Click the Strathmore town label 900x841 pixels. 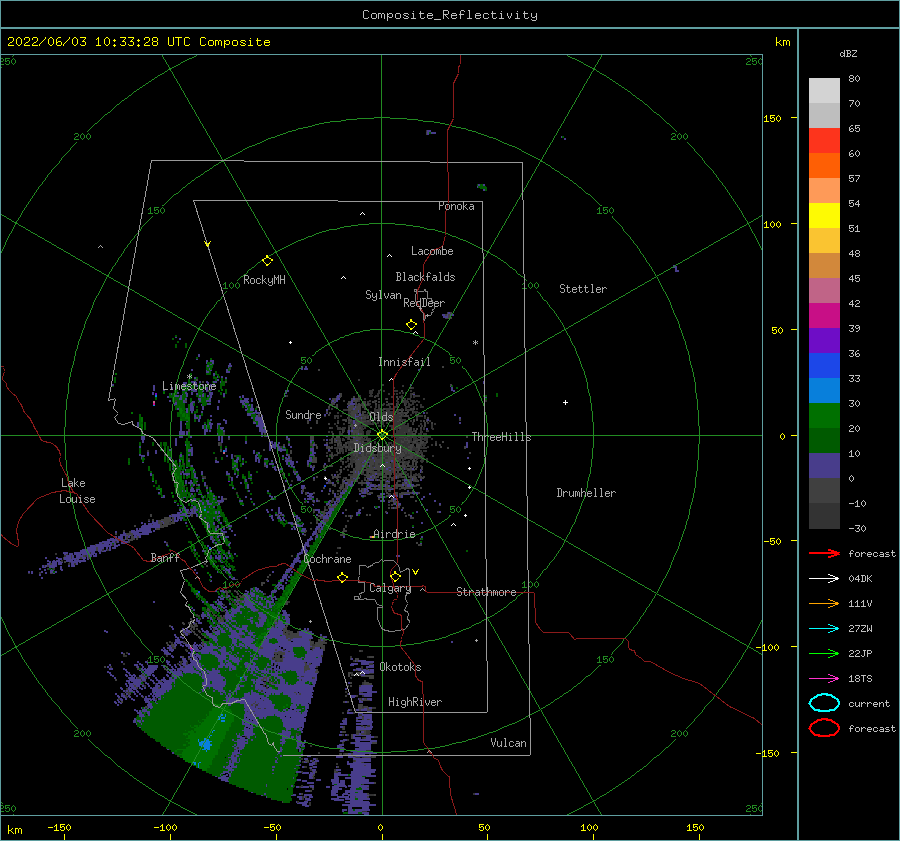pos(486,592)
